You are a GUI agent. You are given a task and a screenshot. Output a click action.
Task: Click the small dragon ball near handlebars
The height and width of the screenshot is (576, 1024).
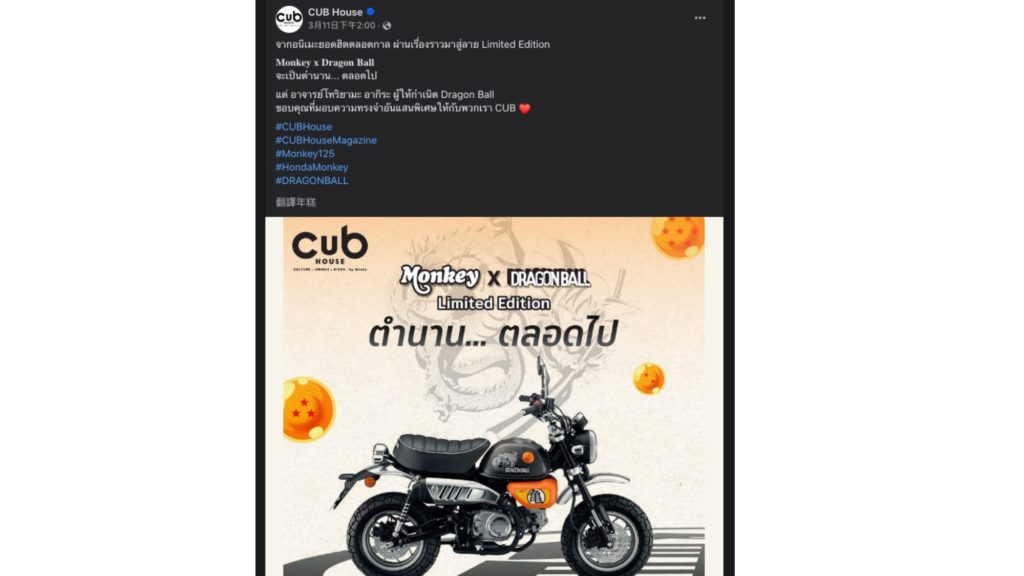tap(648, 379)
